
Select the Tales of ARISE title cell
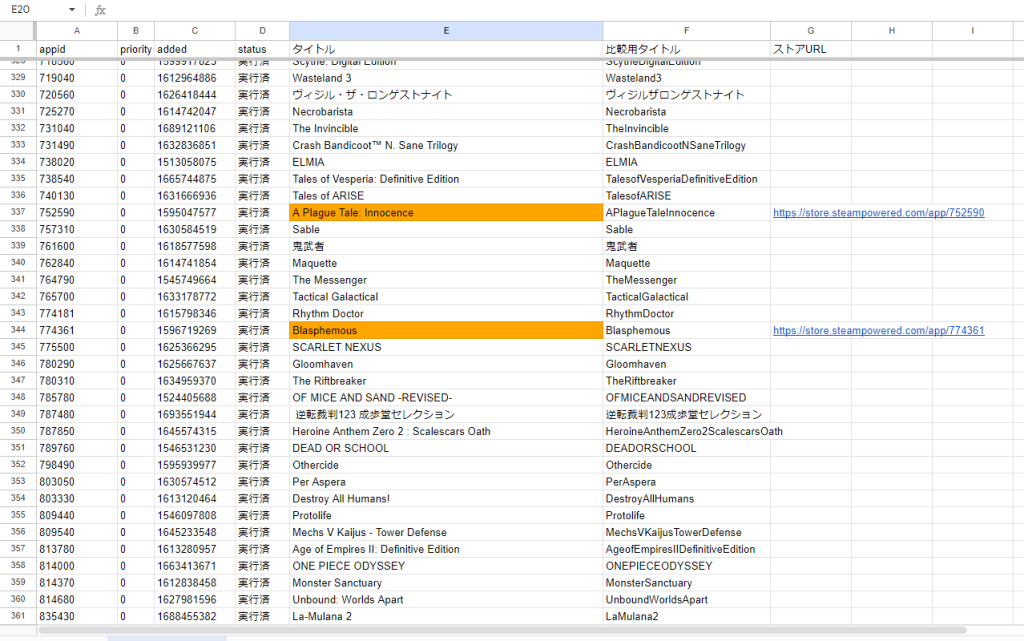click(446, 196)
